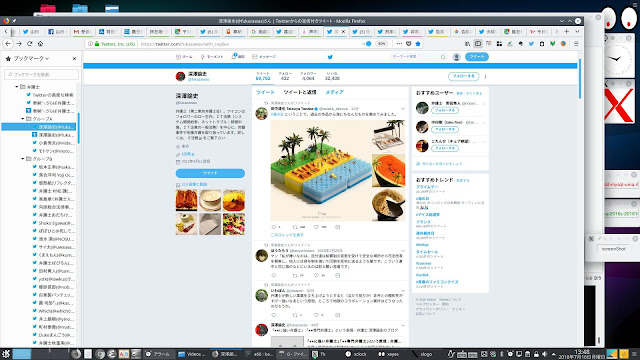Open the Twitter notifications bell

pyautogui.click(x=237, y=57)
